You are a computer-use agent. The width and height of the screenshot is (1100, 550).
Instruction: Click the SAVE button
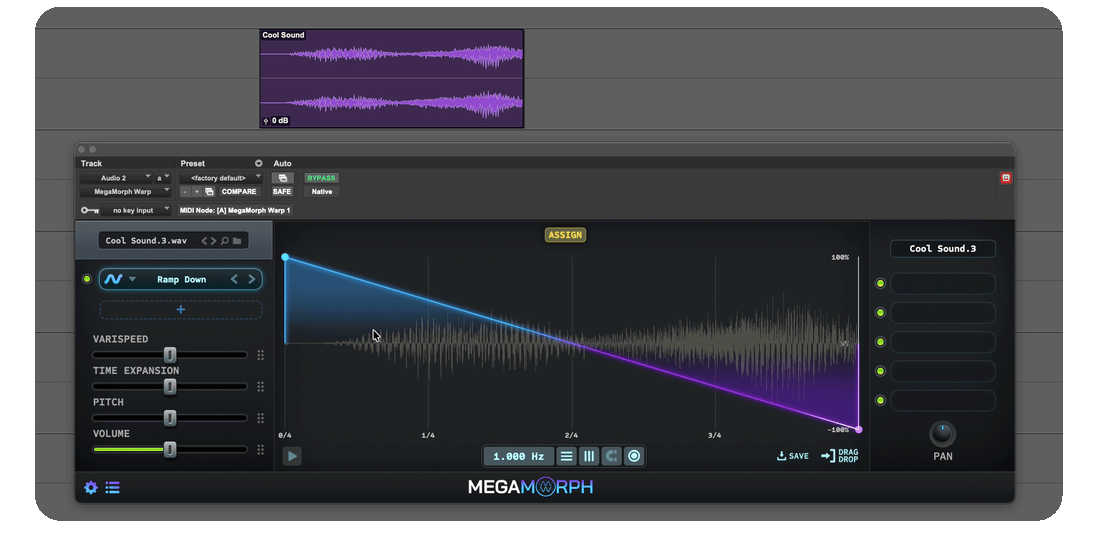pos(793,456)
